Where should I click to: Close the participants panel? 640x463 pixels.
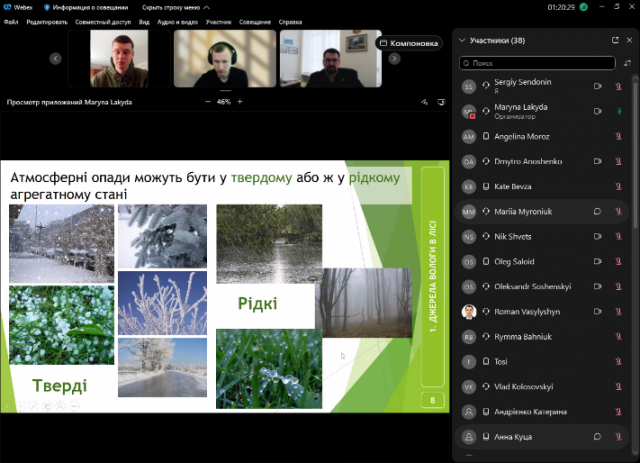coord(629,40)
